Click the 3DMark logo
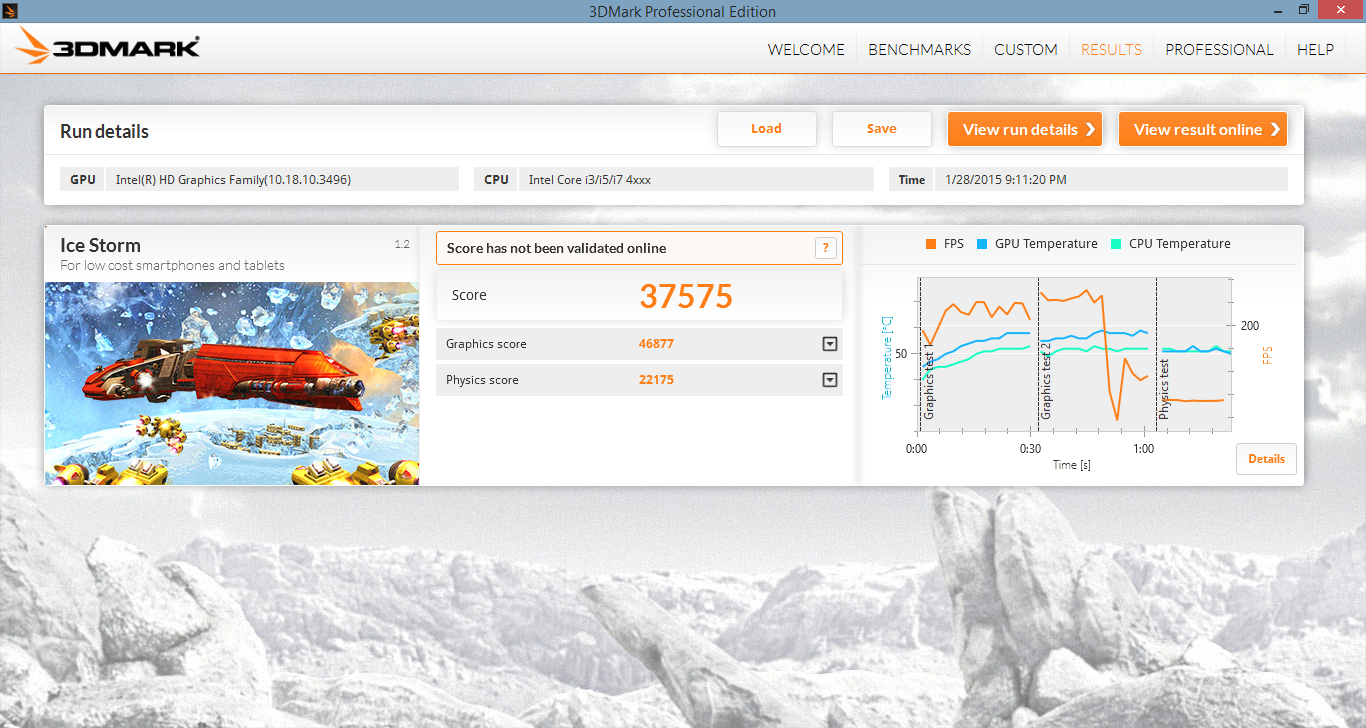1366x728 pixels. pyautogui.click(x=108, y=47)
